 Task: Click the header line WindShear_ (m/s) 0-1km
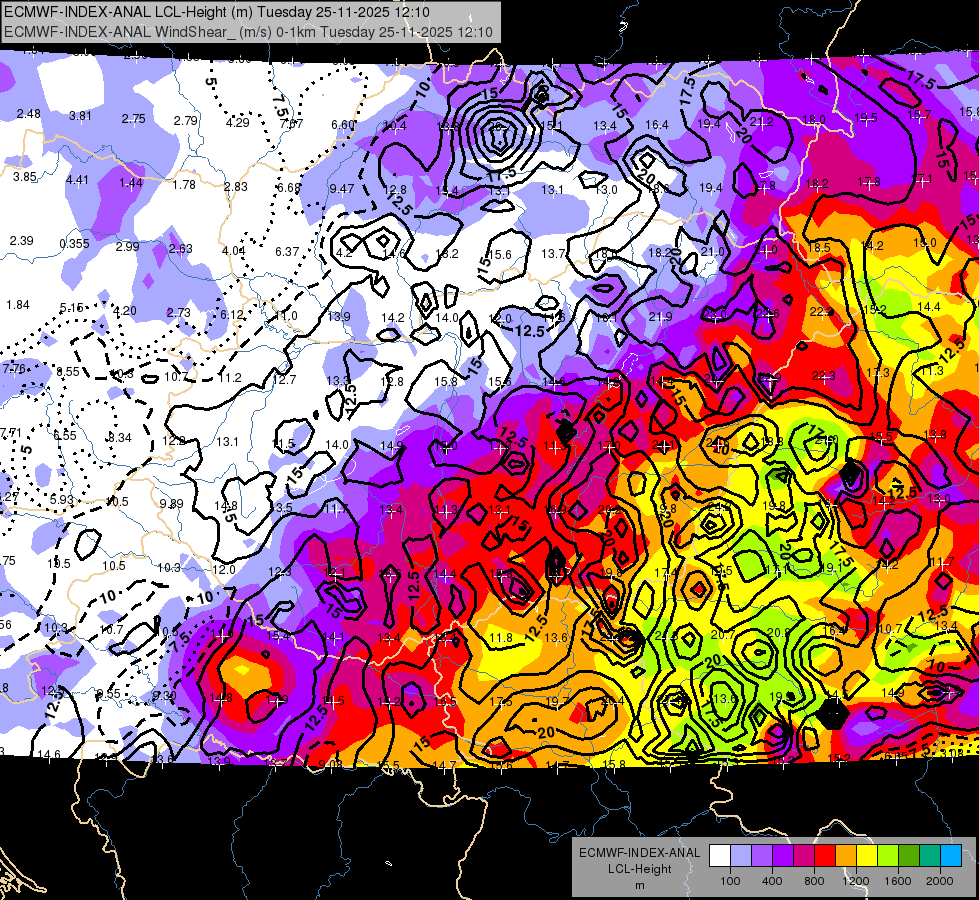pos(248,32)
